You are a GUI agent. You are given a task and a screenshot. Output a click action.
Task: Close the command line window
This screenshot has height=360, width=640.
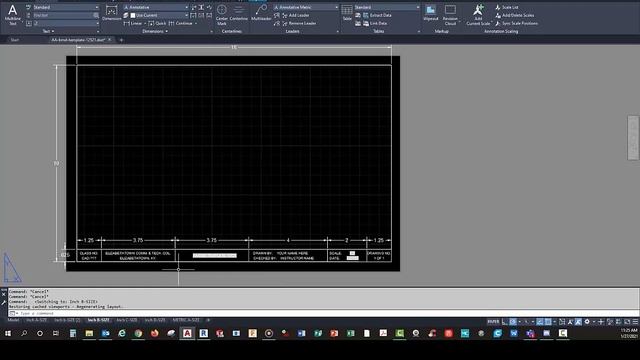[x=4, y=294]
